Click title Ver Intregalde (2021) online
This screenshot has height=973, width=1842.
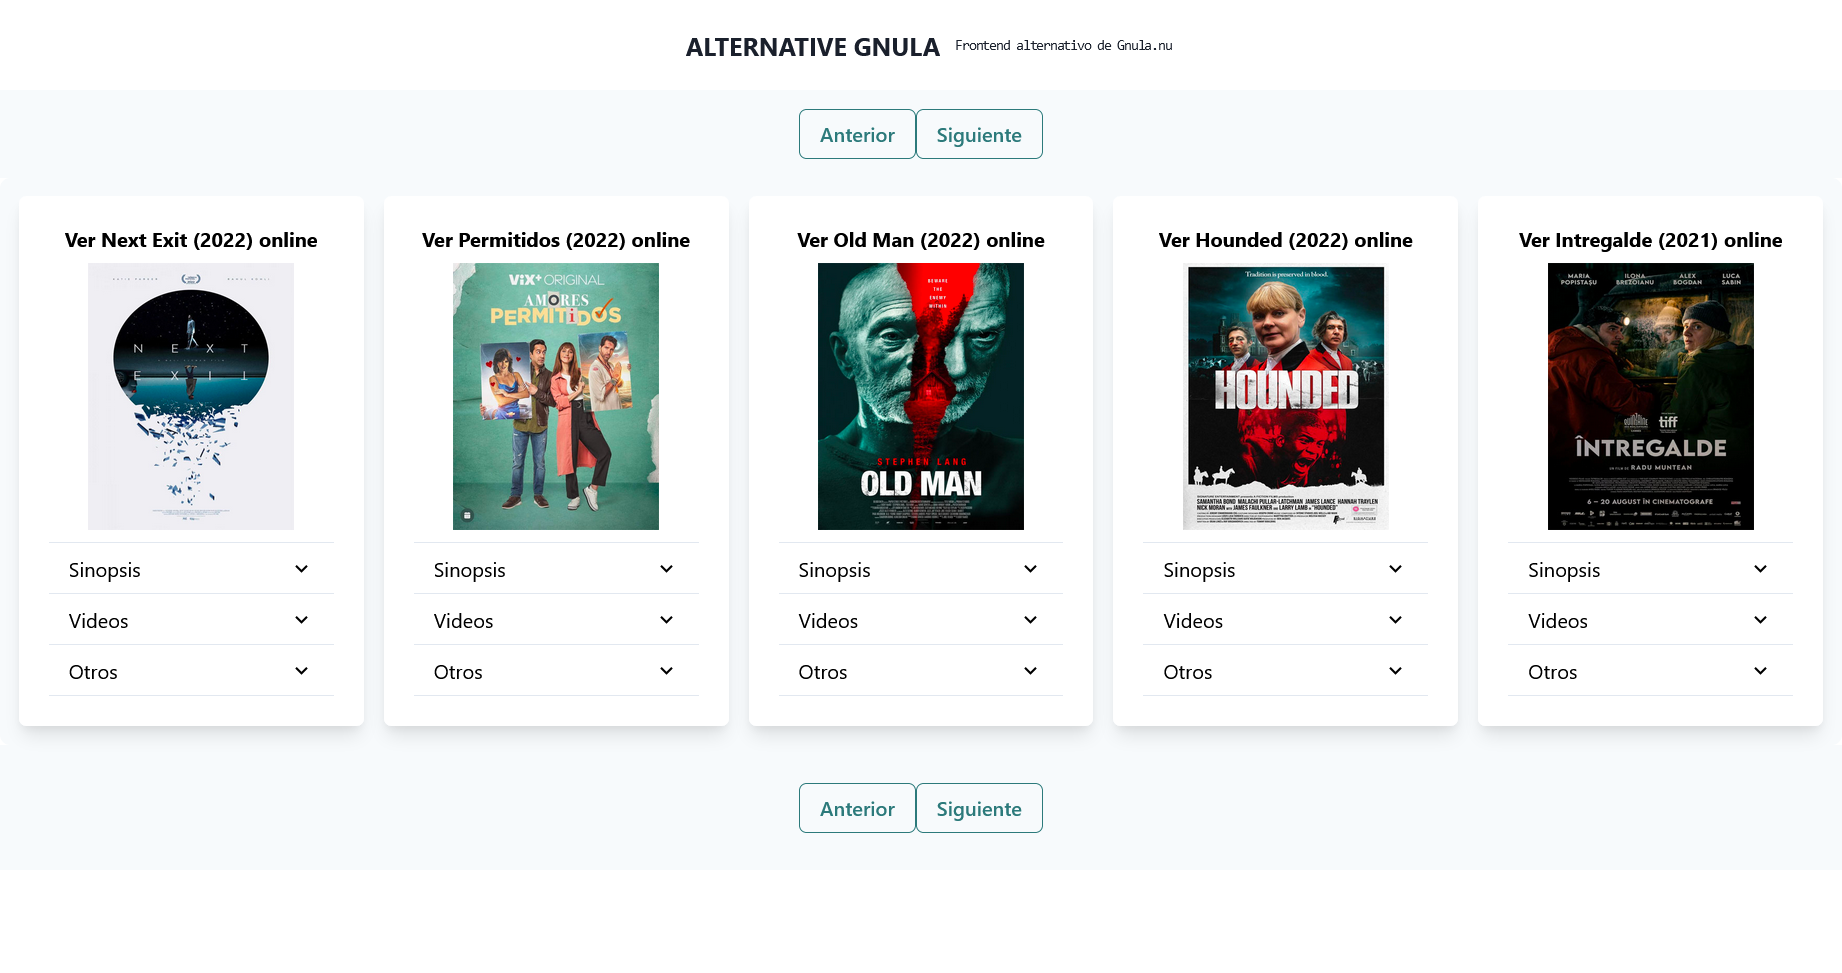1651,240
